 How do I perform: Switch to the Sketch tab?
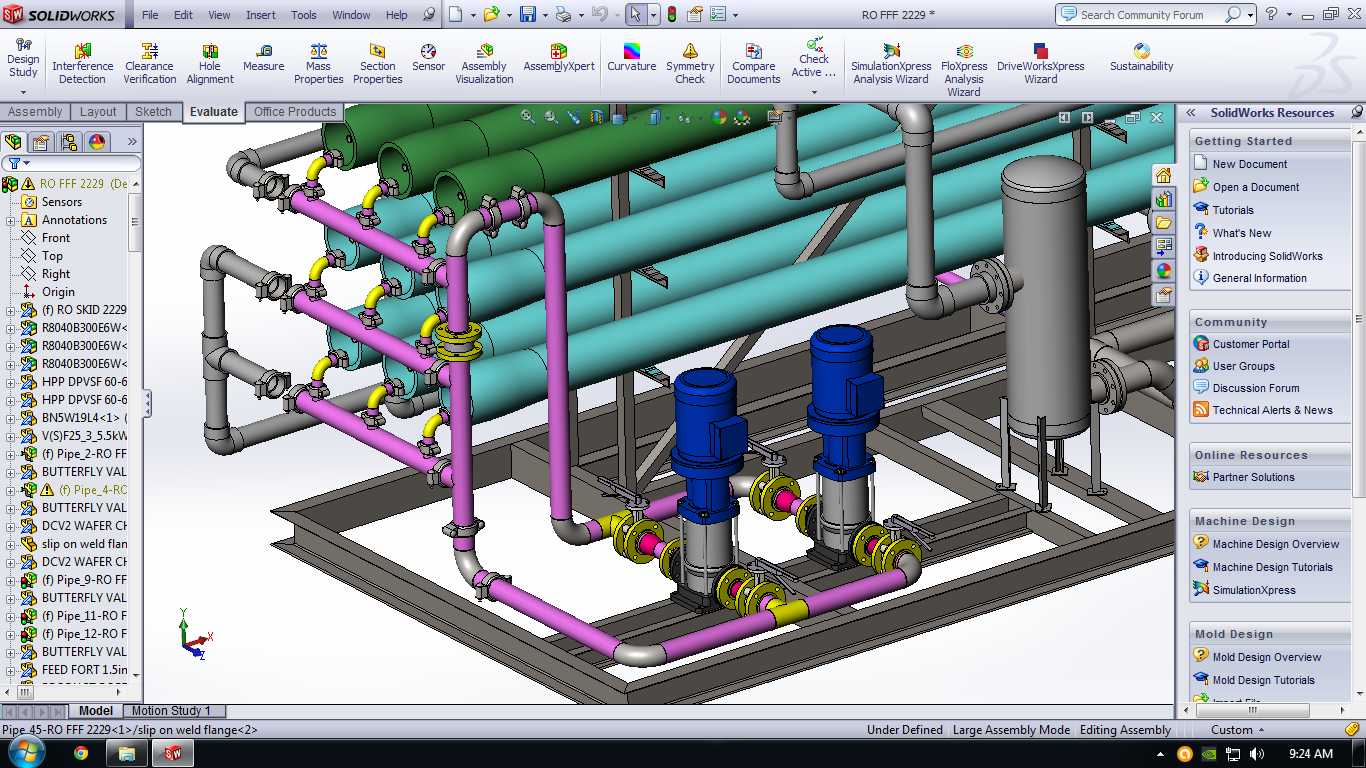tap(153, 112)
